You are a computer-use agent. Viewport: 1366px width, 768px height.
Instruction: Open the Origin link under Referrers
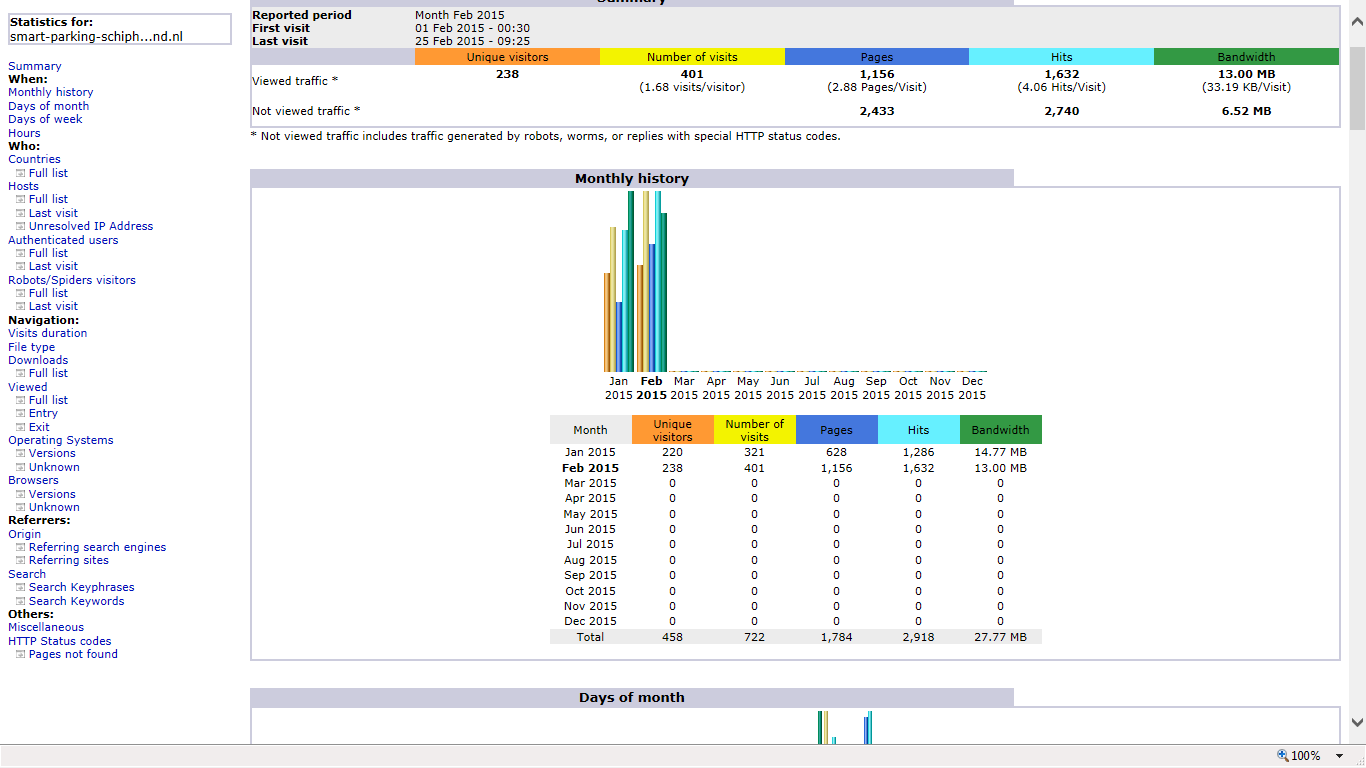point(25,534)
